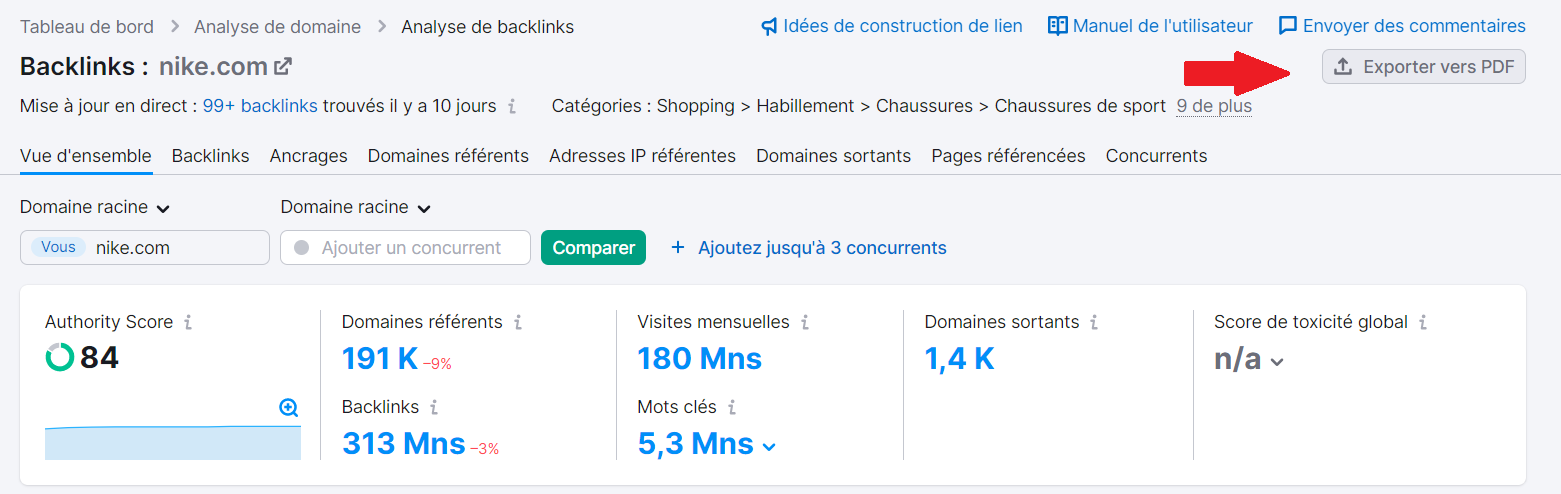Open the Domaines sortants tab
The image size is (1561, 494).
(x=834, y=156)
